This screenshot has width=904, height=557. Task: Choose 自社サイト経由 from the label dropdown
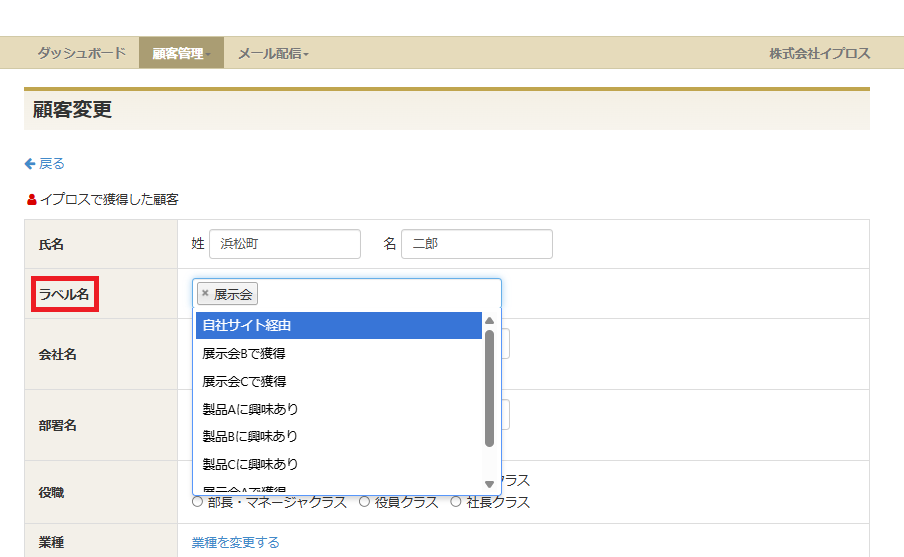[x=338, y=326]
